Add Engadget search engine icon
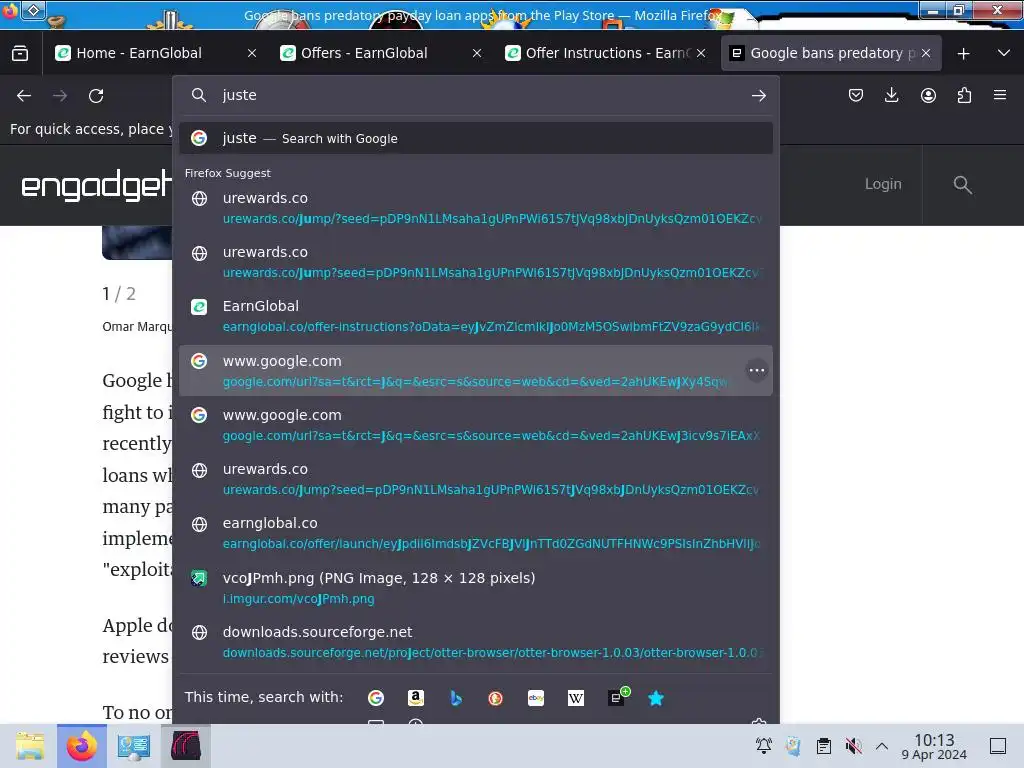 [616, 697]
